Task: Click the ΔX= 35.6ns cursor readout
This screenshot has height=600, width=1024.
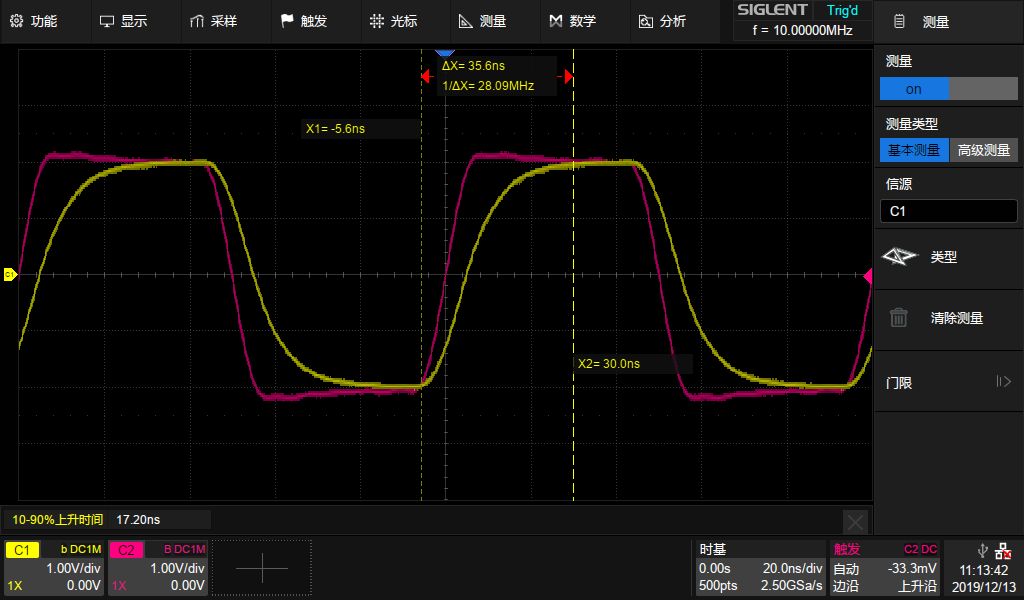Action: [x=473, y=65]
